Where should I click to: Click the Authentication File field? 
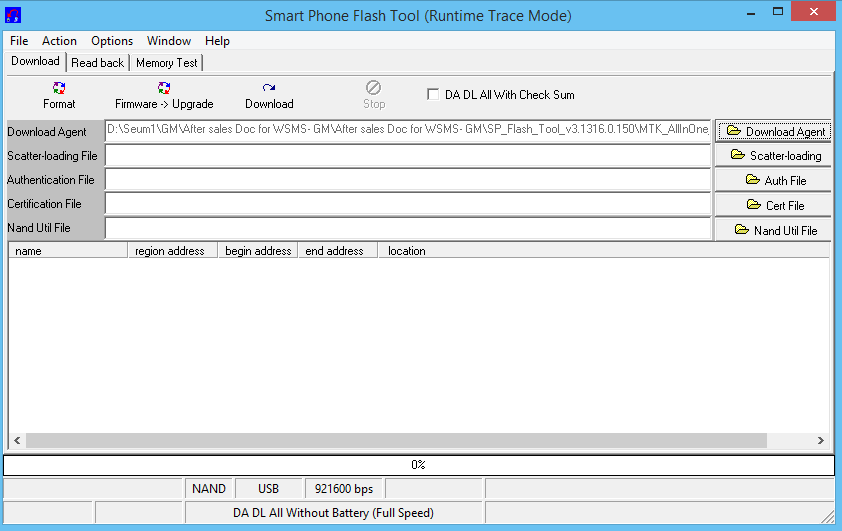[x=408, y=180]
